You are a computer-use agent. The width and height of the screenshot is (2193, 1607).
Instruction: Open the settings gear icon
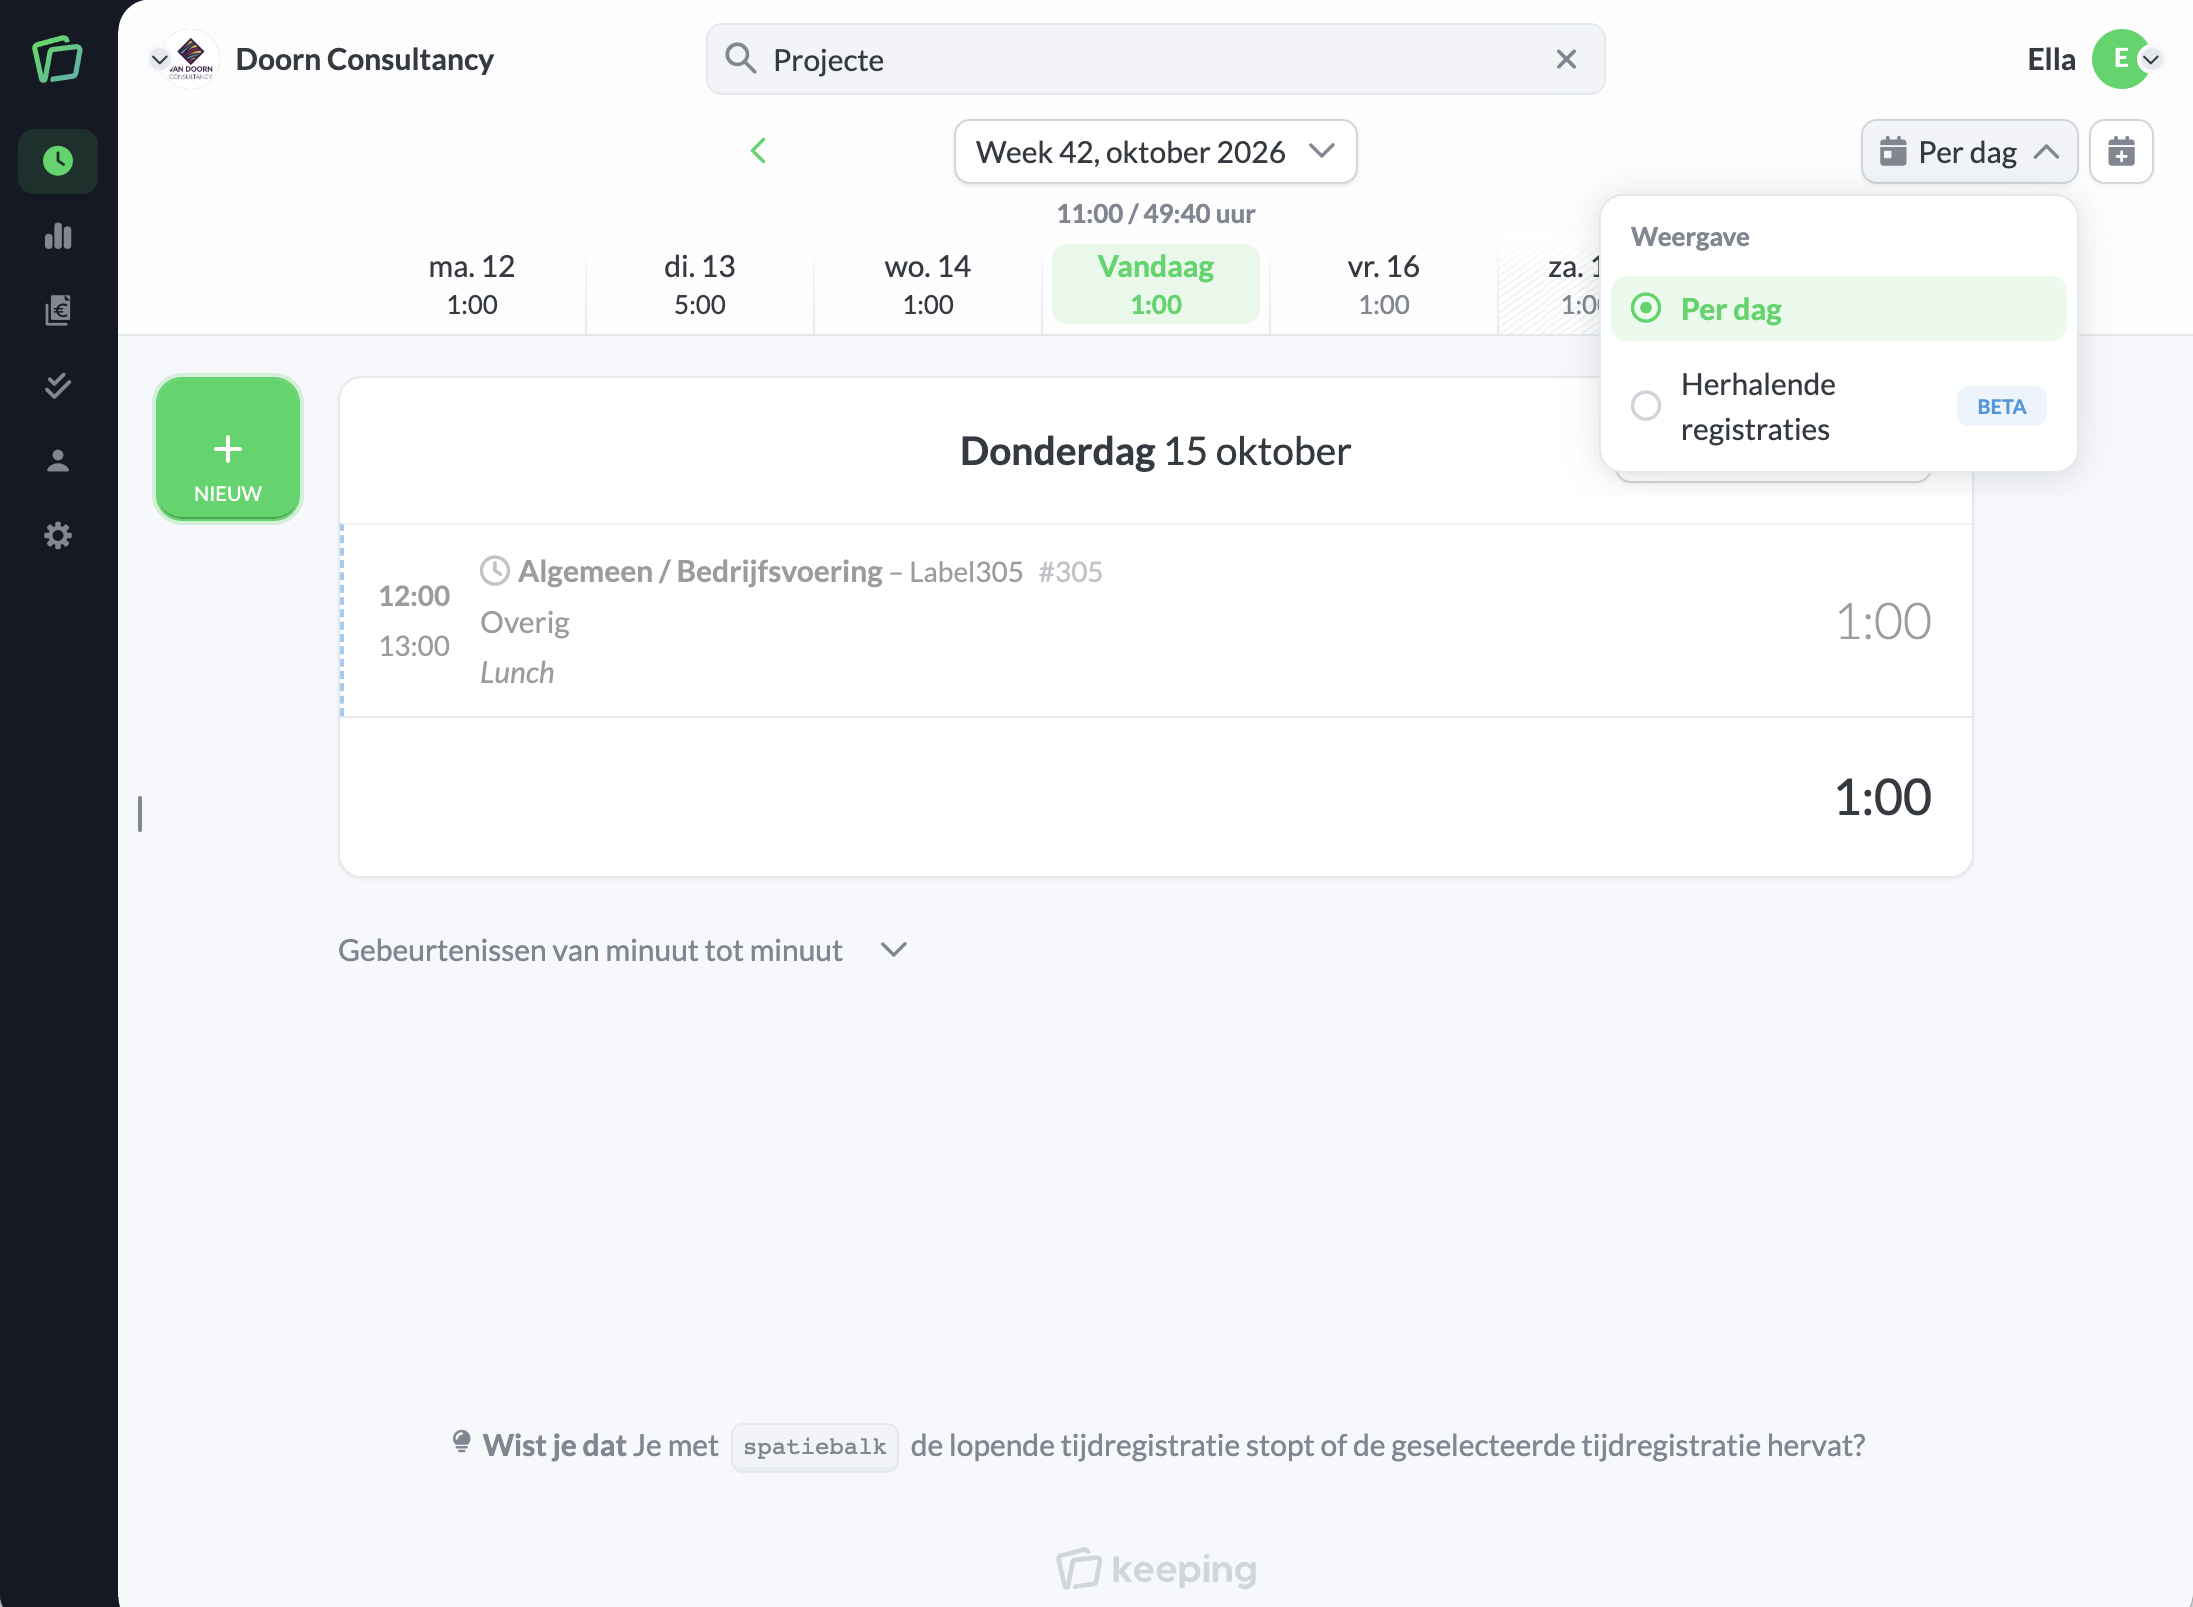click(58, 536)
